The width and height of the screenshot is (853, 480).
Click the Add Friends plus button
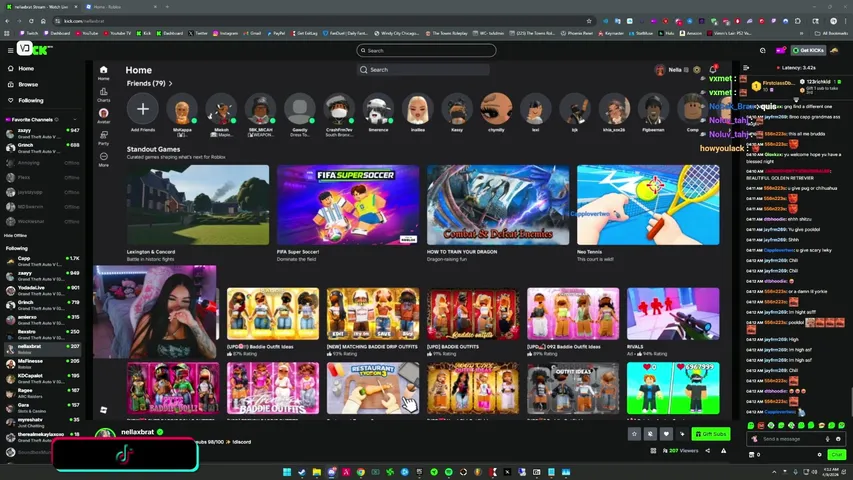point(143,109)
